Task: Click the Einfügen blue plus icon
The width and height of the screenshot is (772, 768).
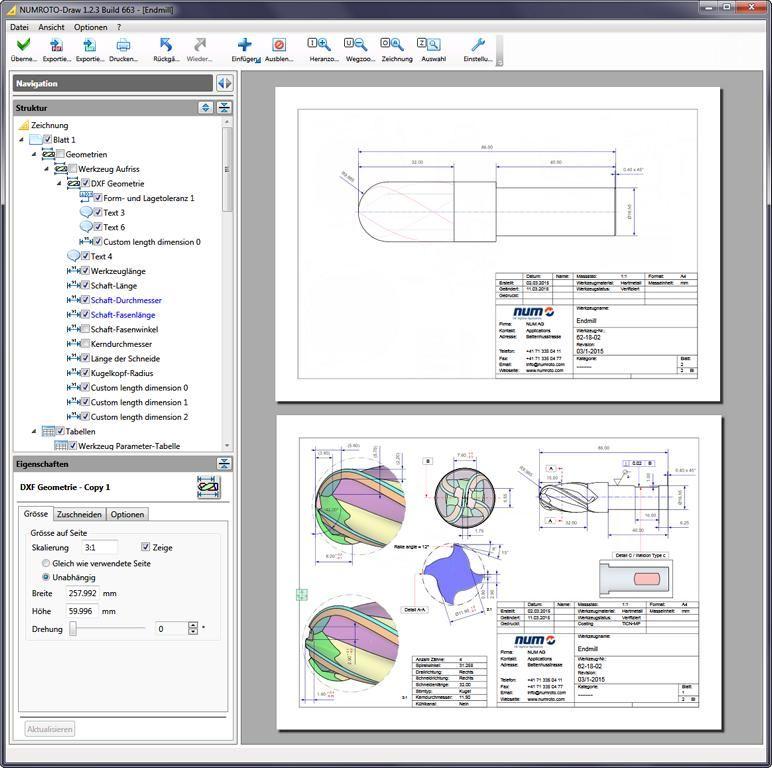Action: click(245, 45)
